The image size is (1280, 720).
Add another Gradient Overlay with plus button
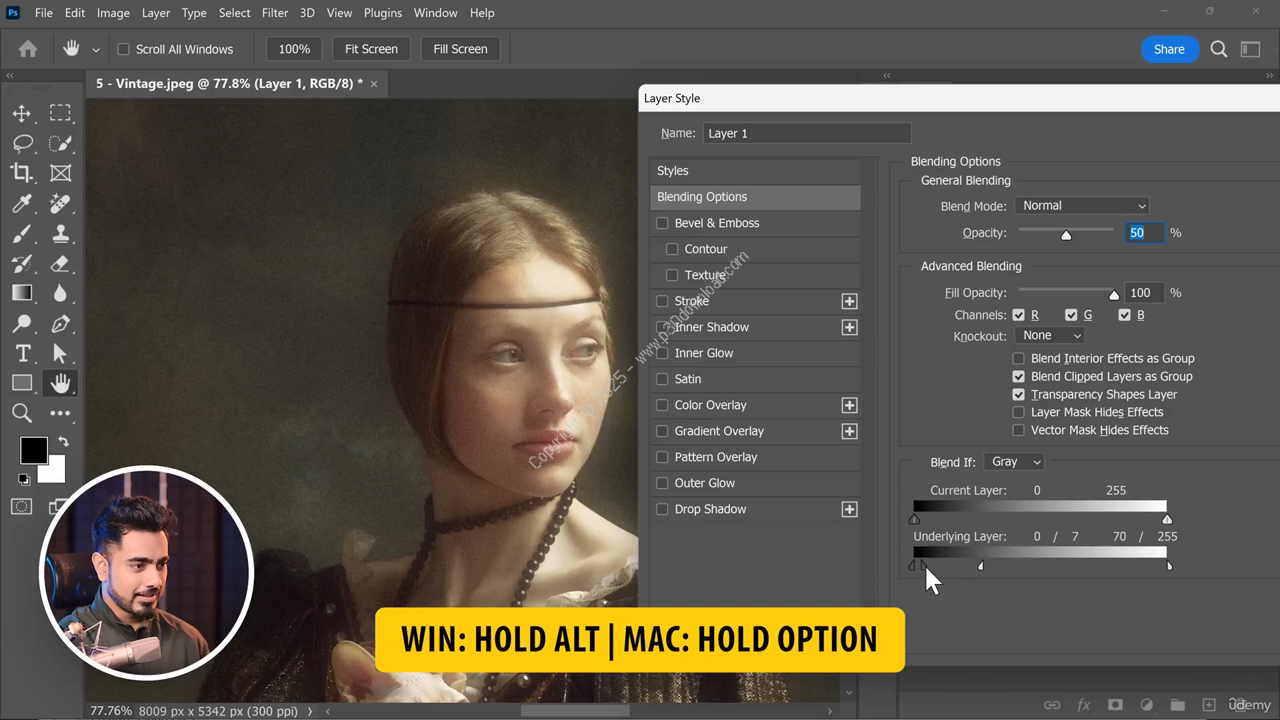pos(849,431)
